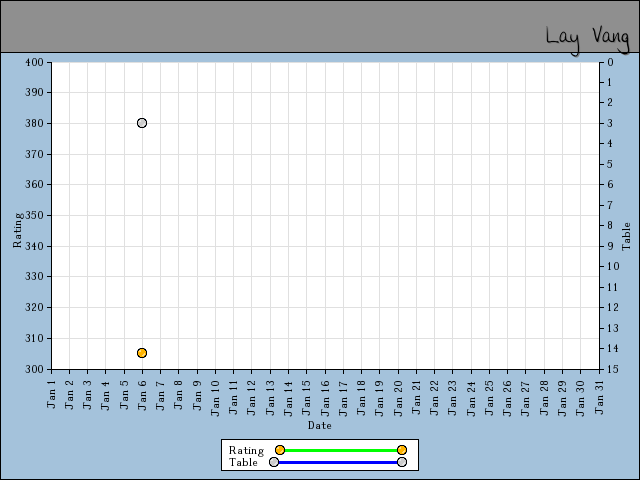
Task: Click the left gray marker in legend
Action: 274,462
